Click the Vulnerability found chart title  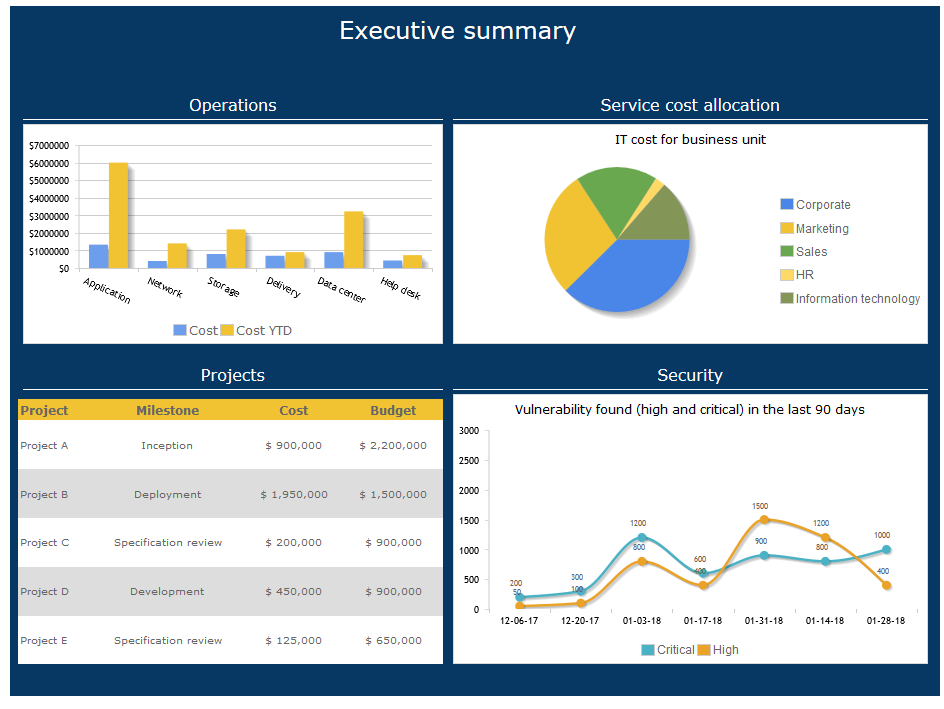point(690,410)
